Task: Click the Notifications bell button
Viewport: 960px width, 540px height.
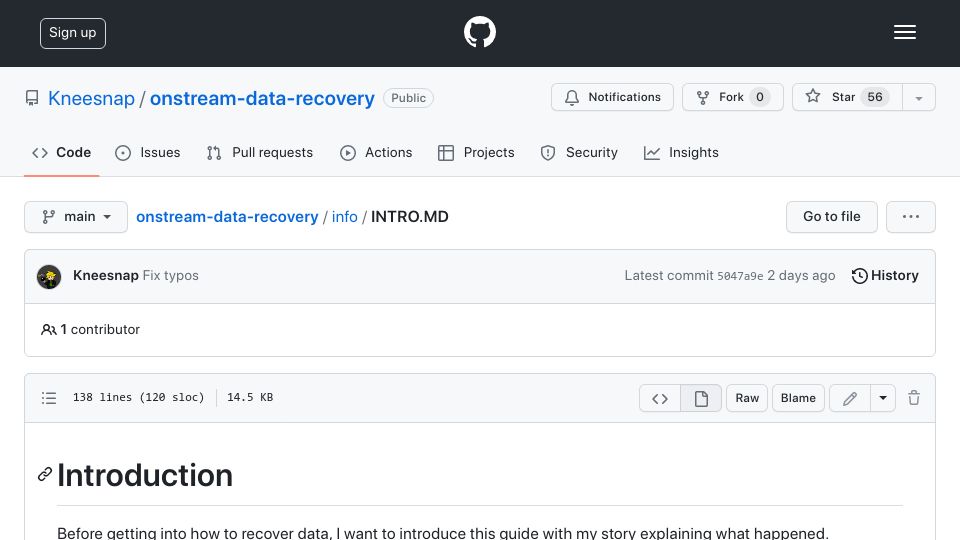Action: [612, 97]
